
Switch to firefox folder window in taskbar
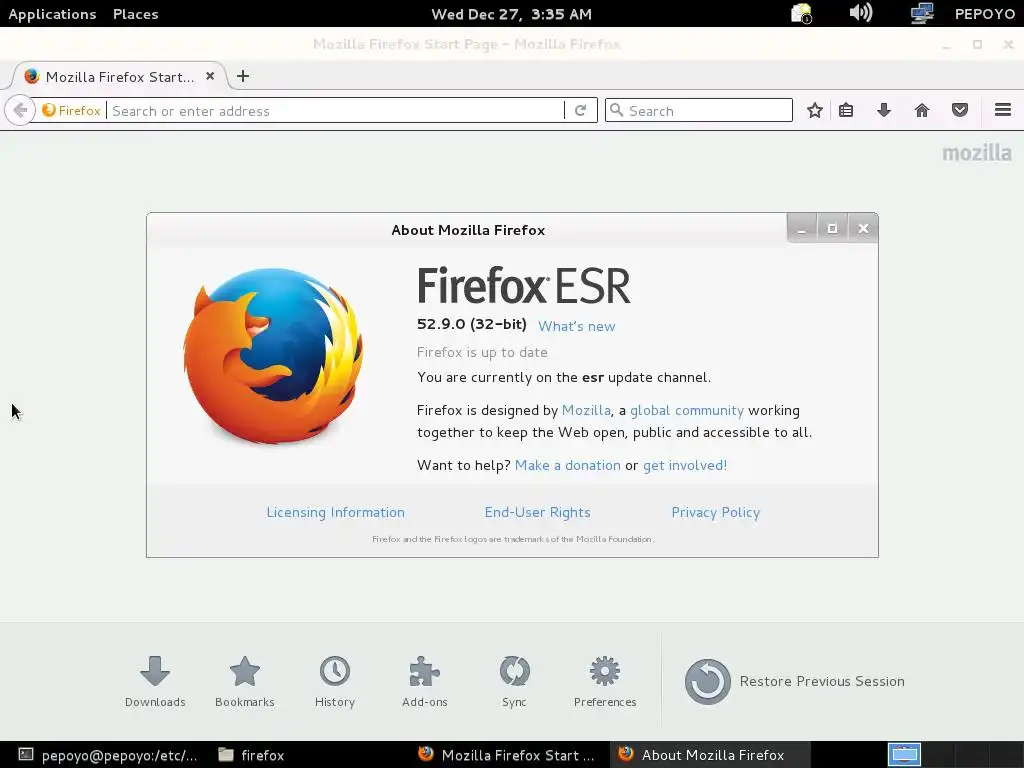click(x=251, y=755)
